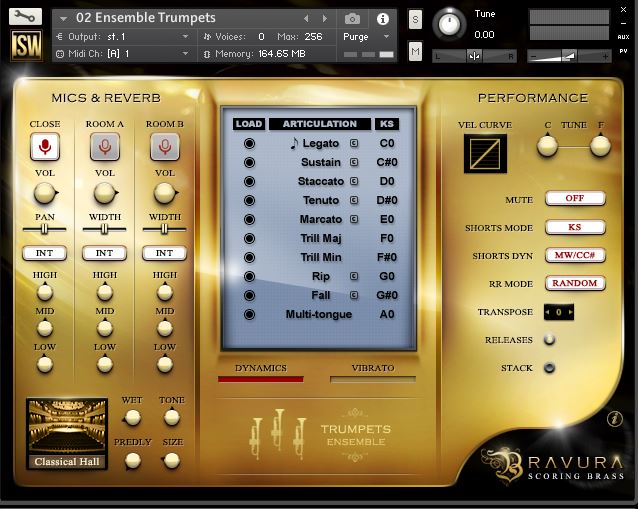Click the reverb WET knob
Screen dimensions: 638x509
[132, 418]
